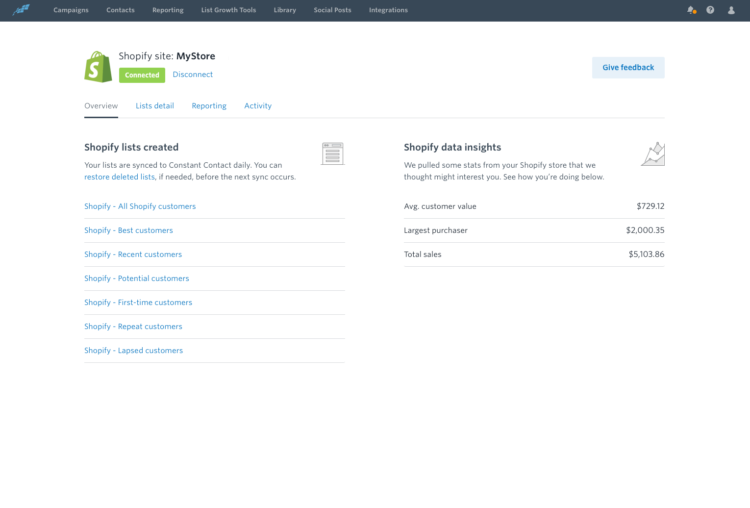The width and height of the screenshot is (750, 508).
Task: Open the user account profile icon
Action: (x=731, y=10)
